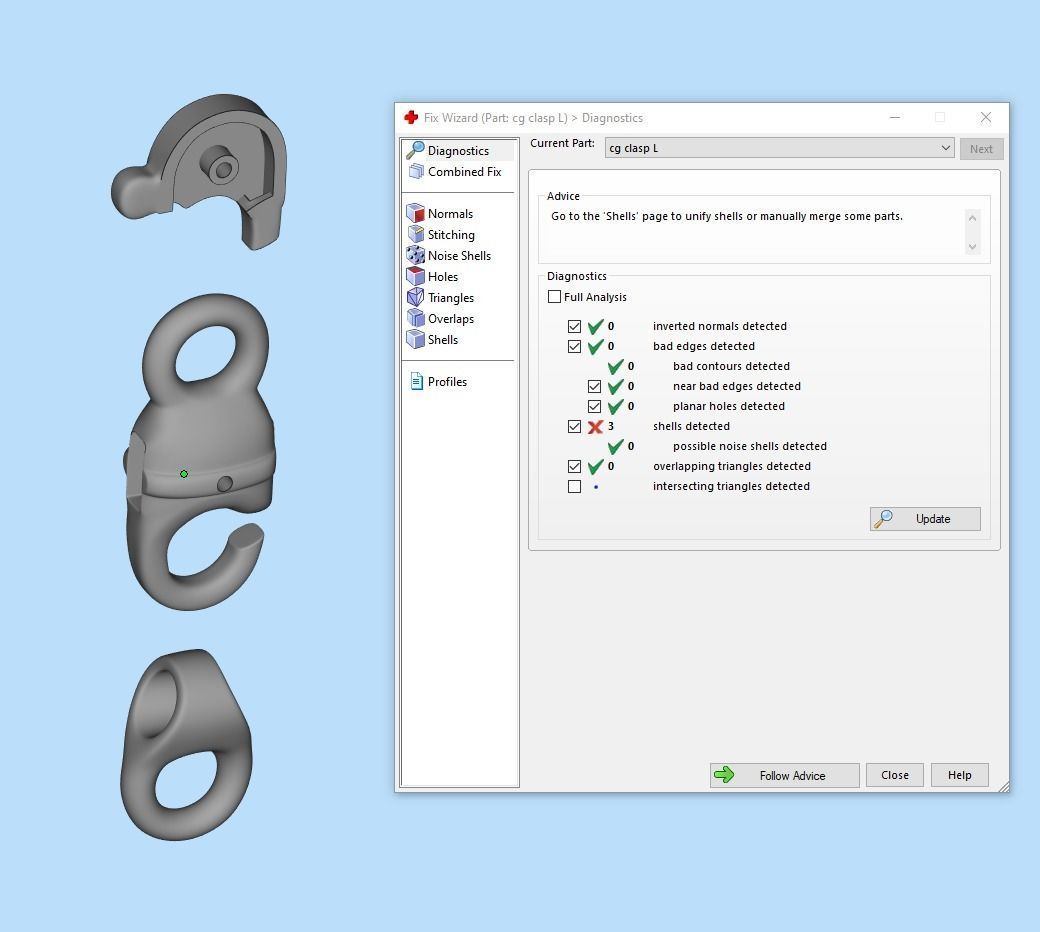The width and height of the screenshot is (1040, 932).
Task: Click the Normals cube icon
Action: 415,213
